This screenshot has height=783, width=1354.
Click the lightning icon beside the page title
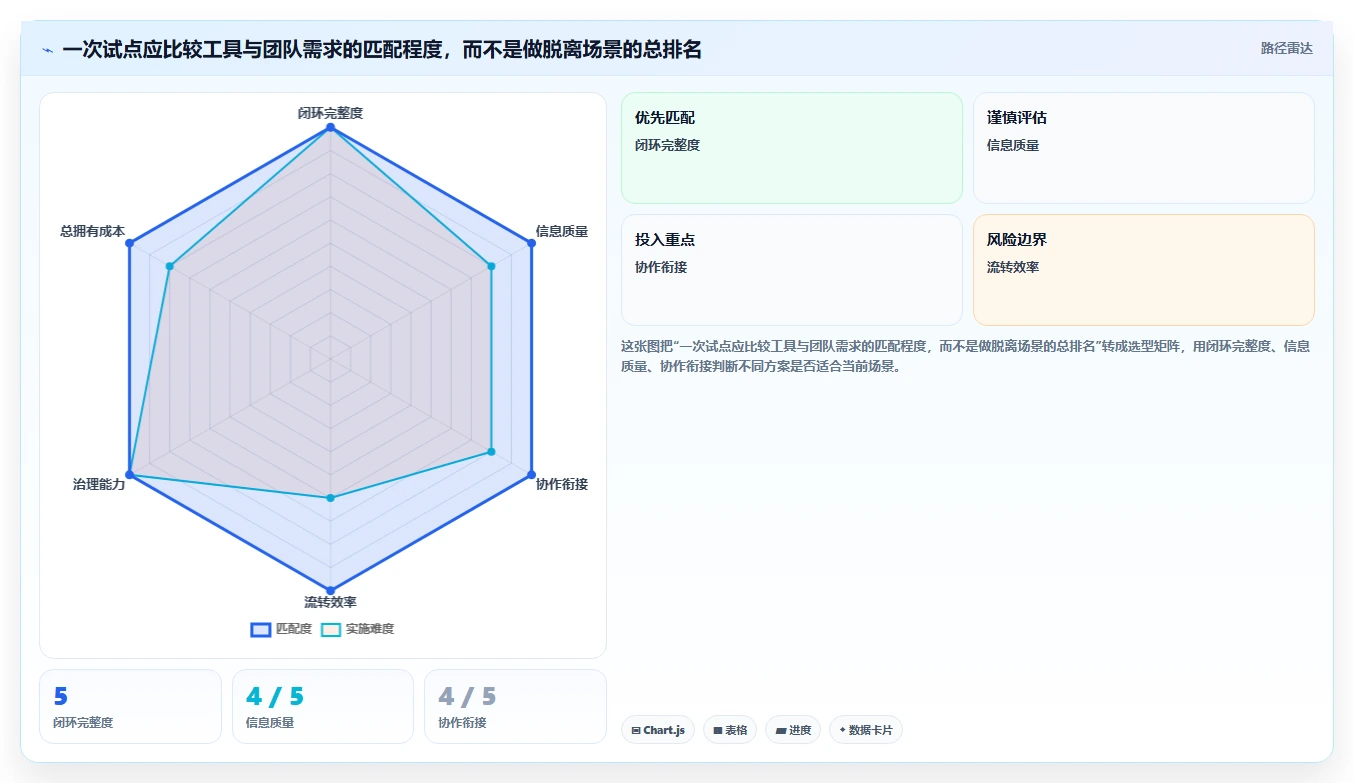tap(47, 50)
